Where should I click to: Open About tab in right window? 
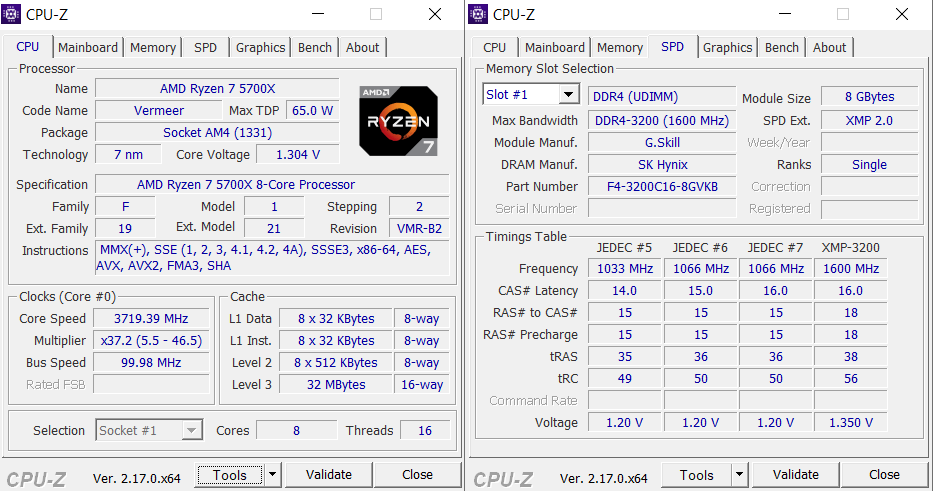coord(829,48)
